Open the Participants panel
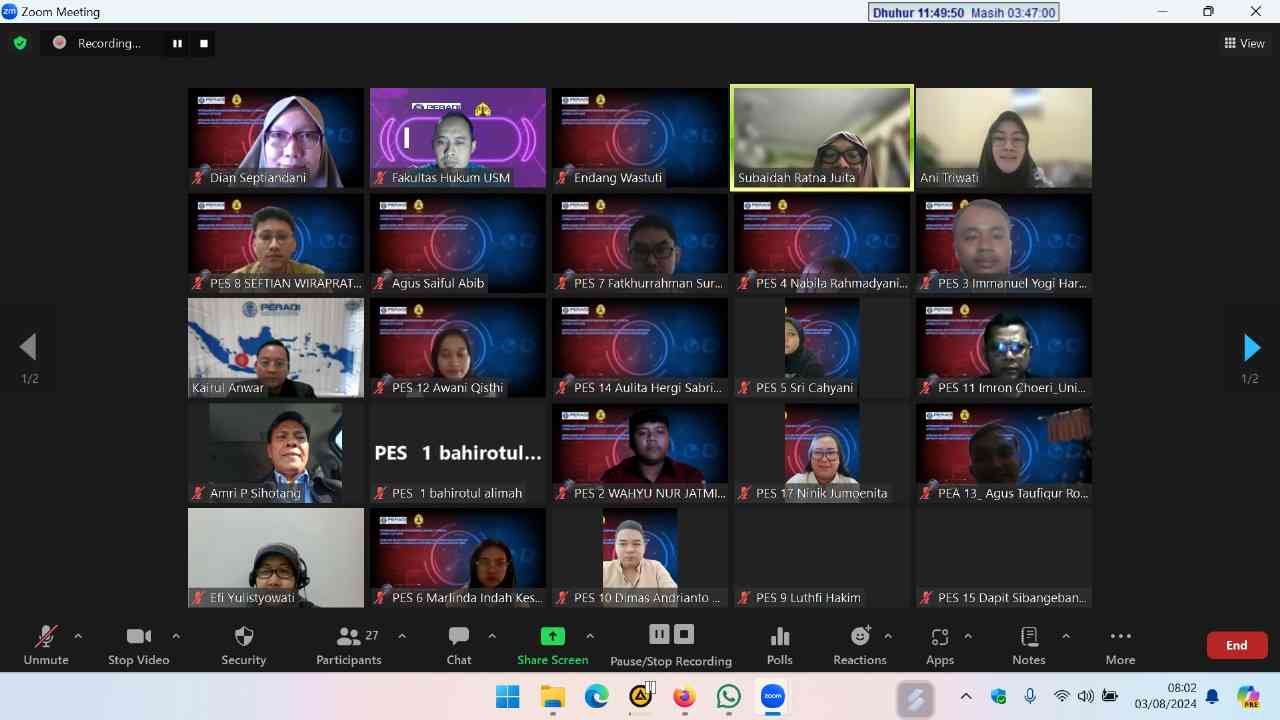The image size is (1280, 720). point(348,645)
